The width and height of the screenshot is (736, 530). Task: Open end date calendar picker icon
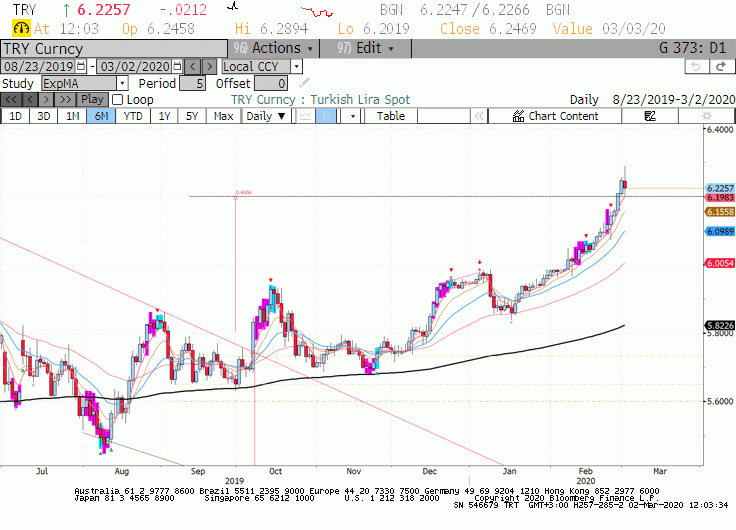[177, 66]
